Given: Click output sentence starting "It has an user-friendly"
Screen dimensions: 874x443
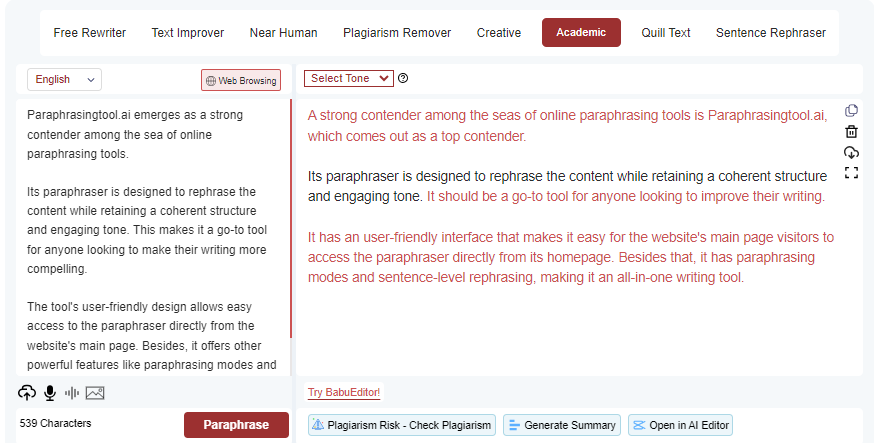Looking at the screenshot, I should click(x=571, y=247).
